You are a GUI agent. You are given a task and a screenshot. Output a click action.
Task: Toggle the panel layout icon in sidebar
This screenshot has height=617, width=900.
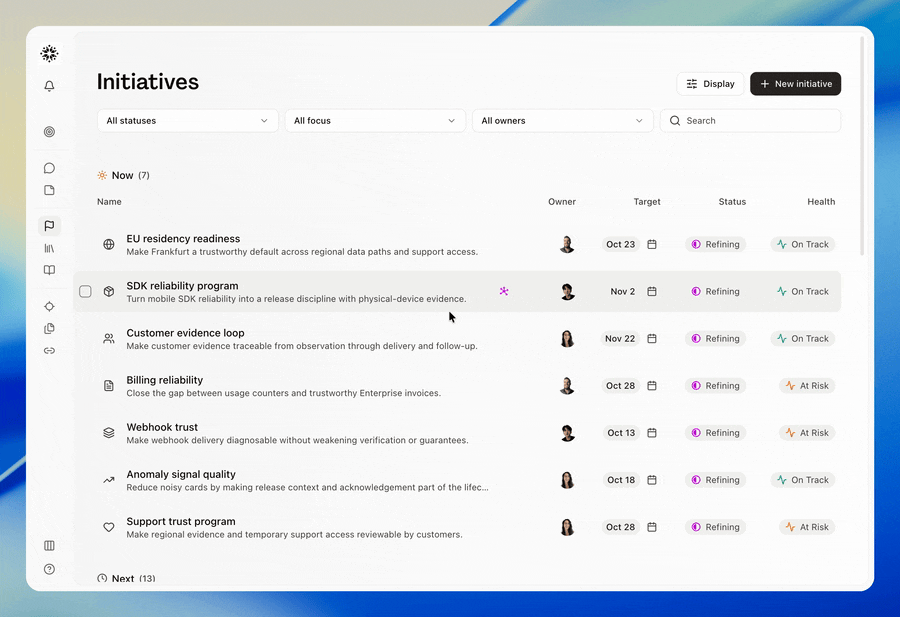click(49, 545)
